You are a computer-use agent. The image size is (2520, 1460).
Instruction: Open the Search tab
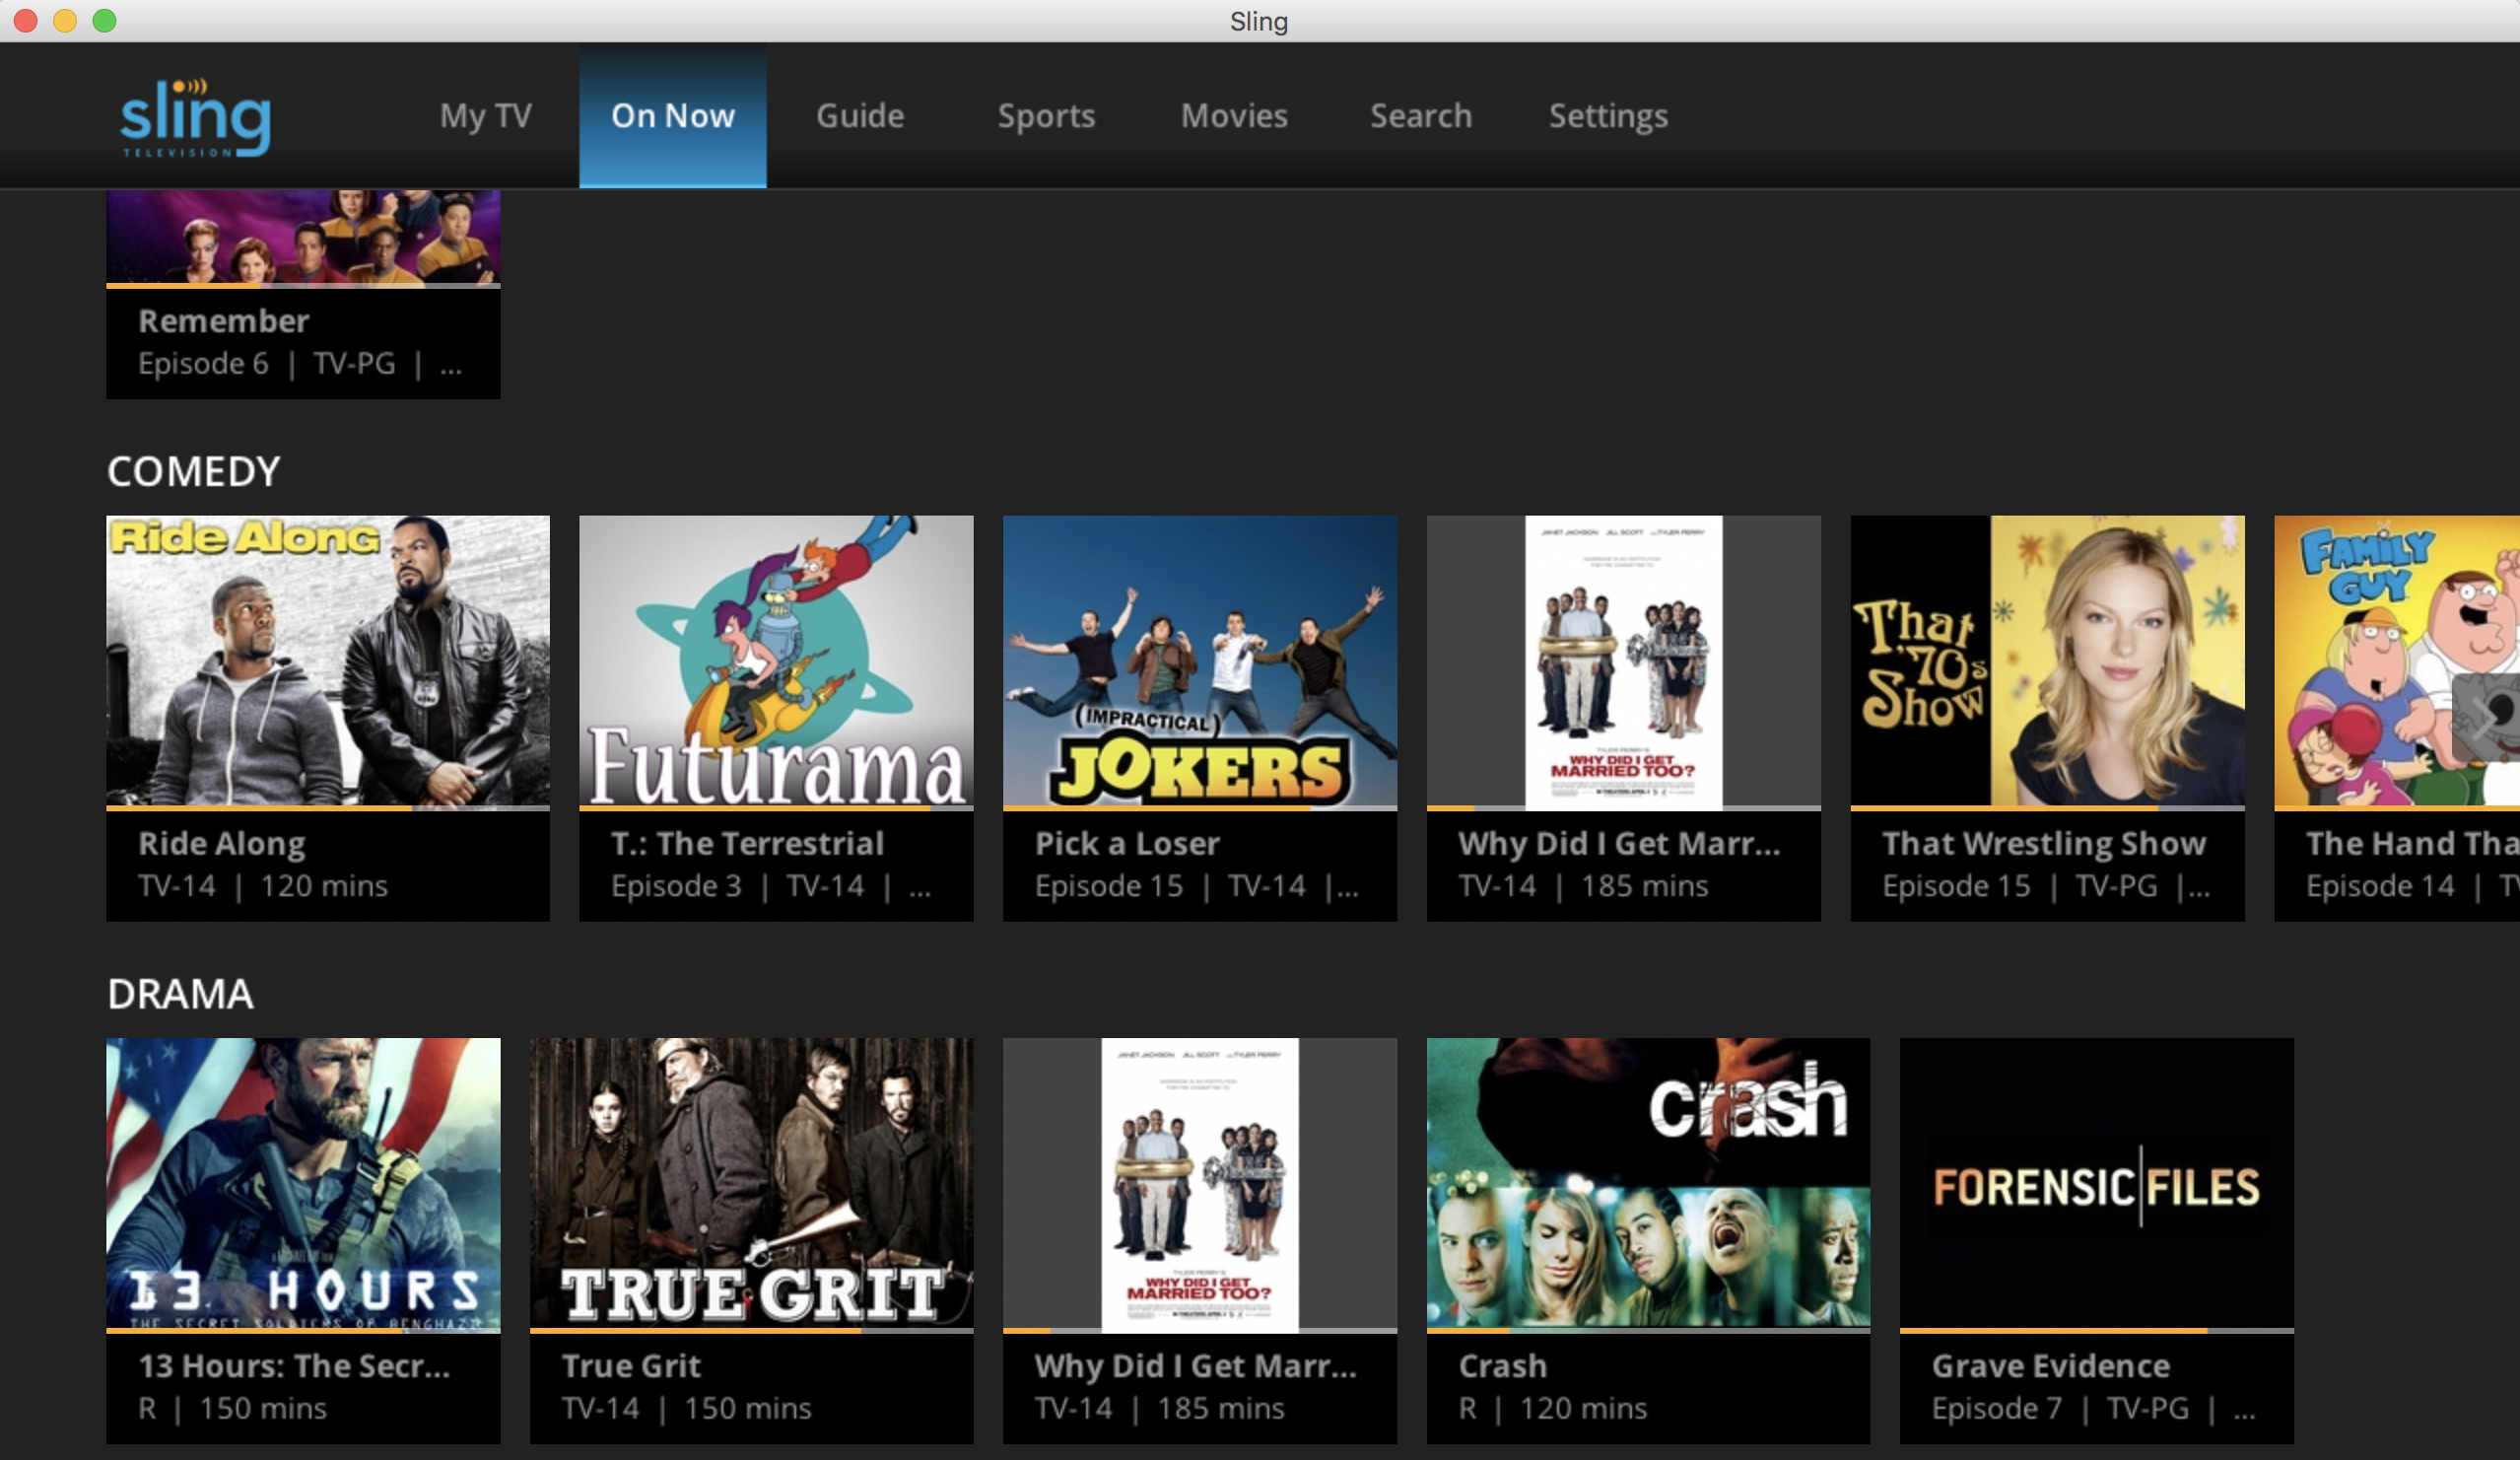[1420, 116]
